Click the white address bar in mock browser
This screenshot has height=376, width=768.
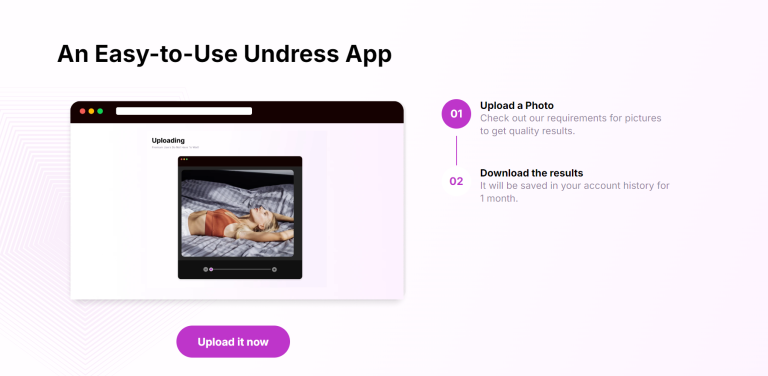point(184,111)
